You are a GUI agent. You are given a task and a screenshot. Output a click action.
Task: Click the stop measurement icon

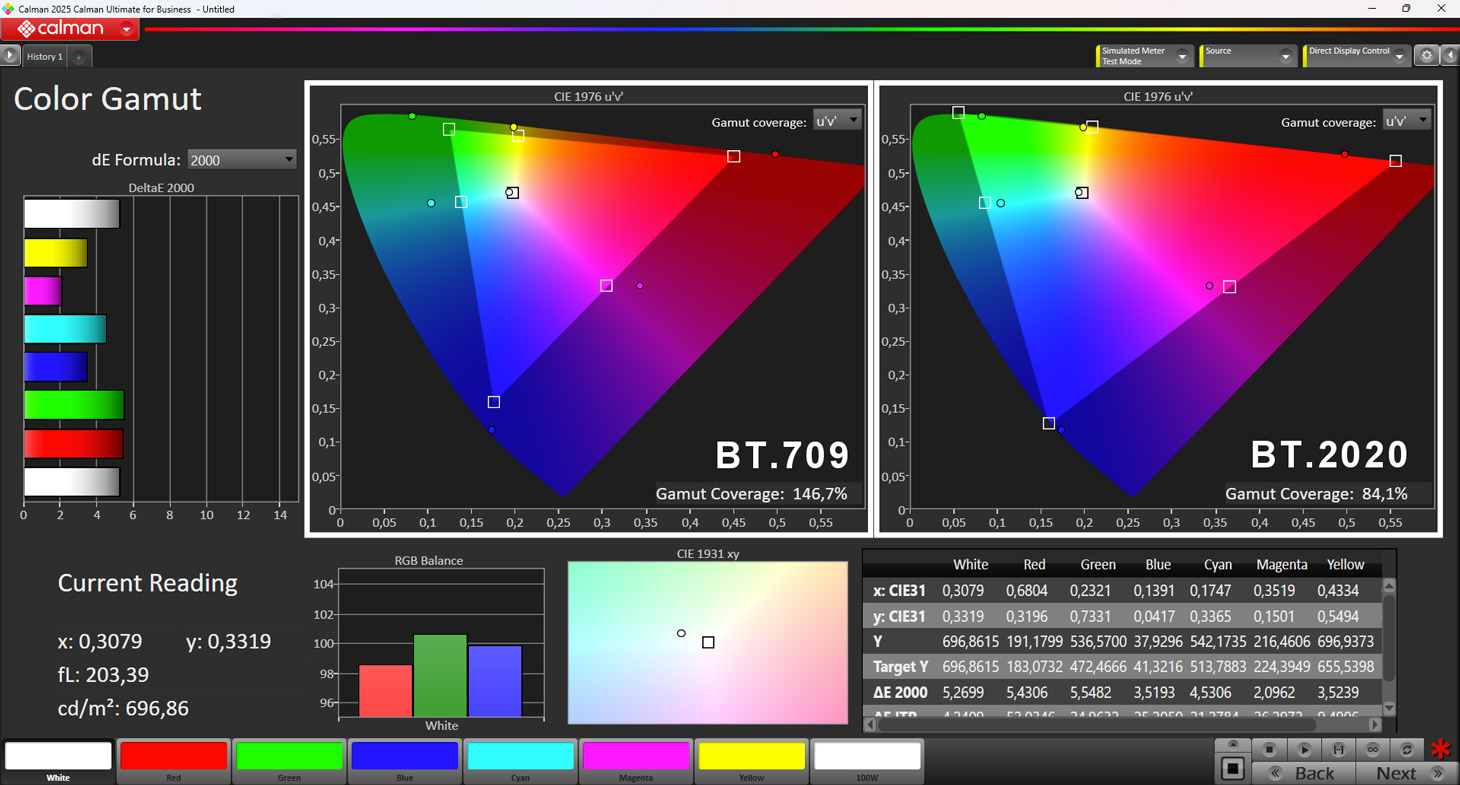[1269, 749]
